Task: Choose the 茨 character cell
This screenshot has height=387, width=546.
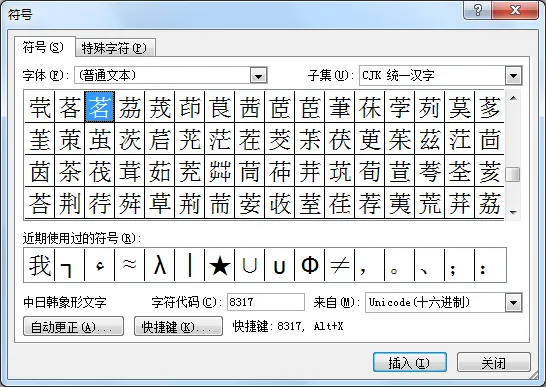Action: point(130,139)
